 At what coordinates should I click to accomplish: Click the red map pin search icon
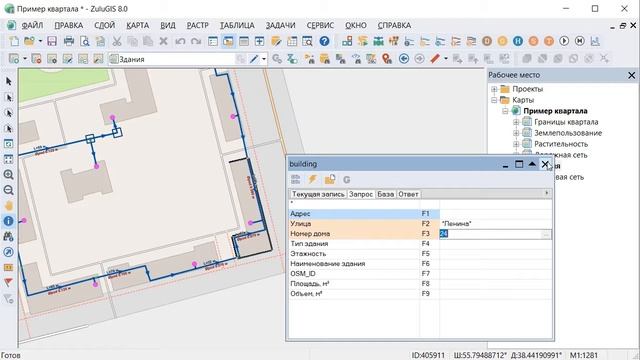click(x=387, y=59)
